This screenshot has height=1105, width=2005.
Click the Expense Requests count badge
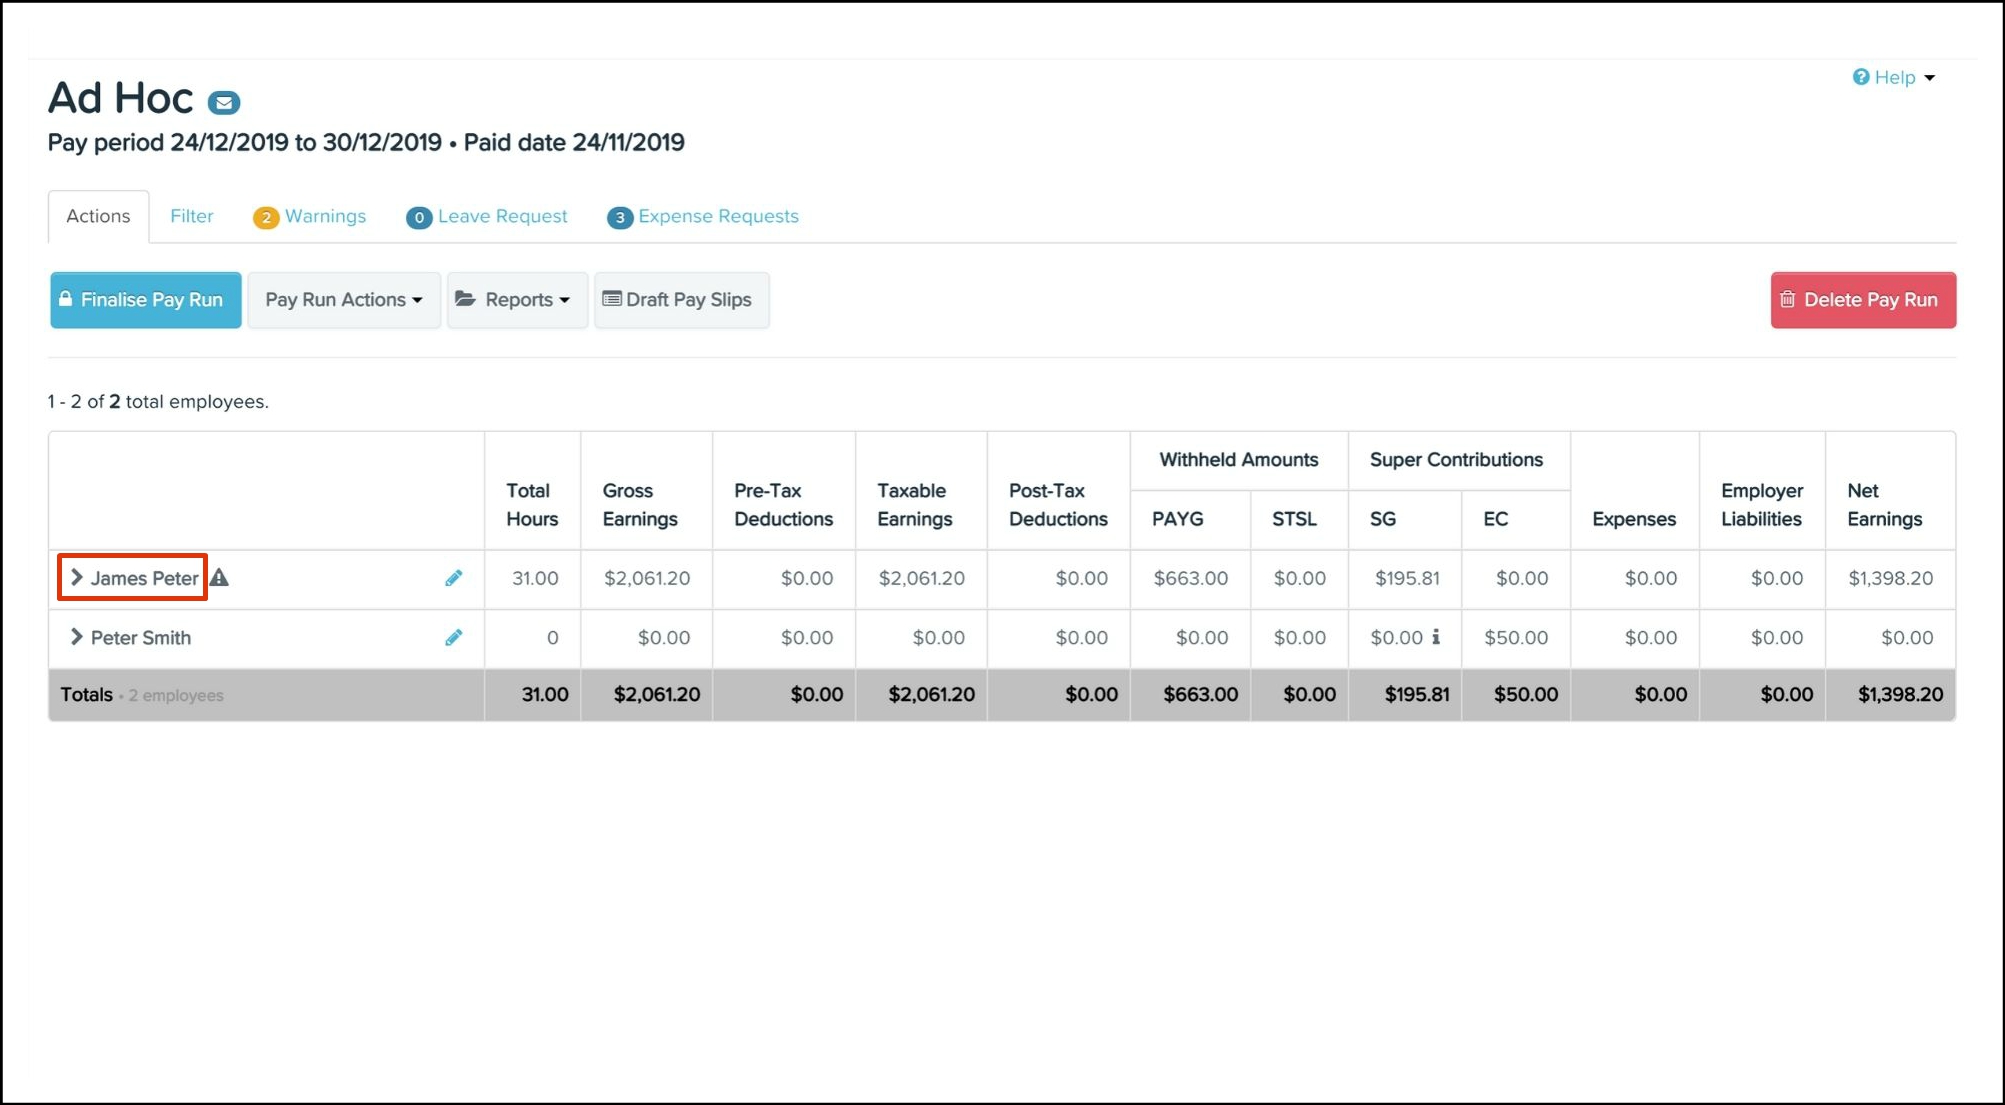coord(620,217)
